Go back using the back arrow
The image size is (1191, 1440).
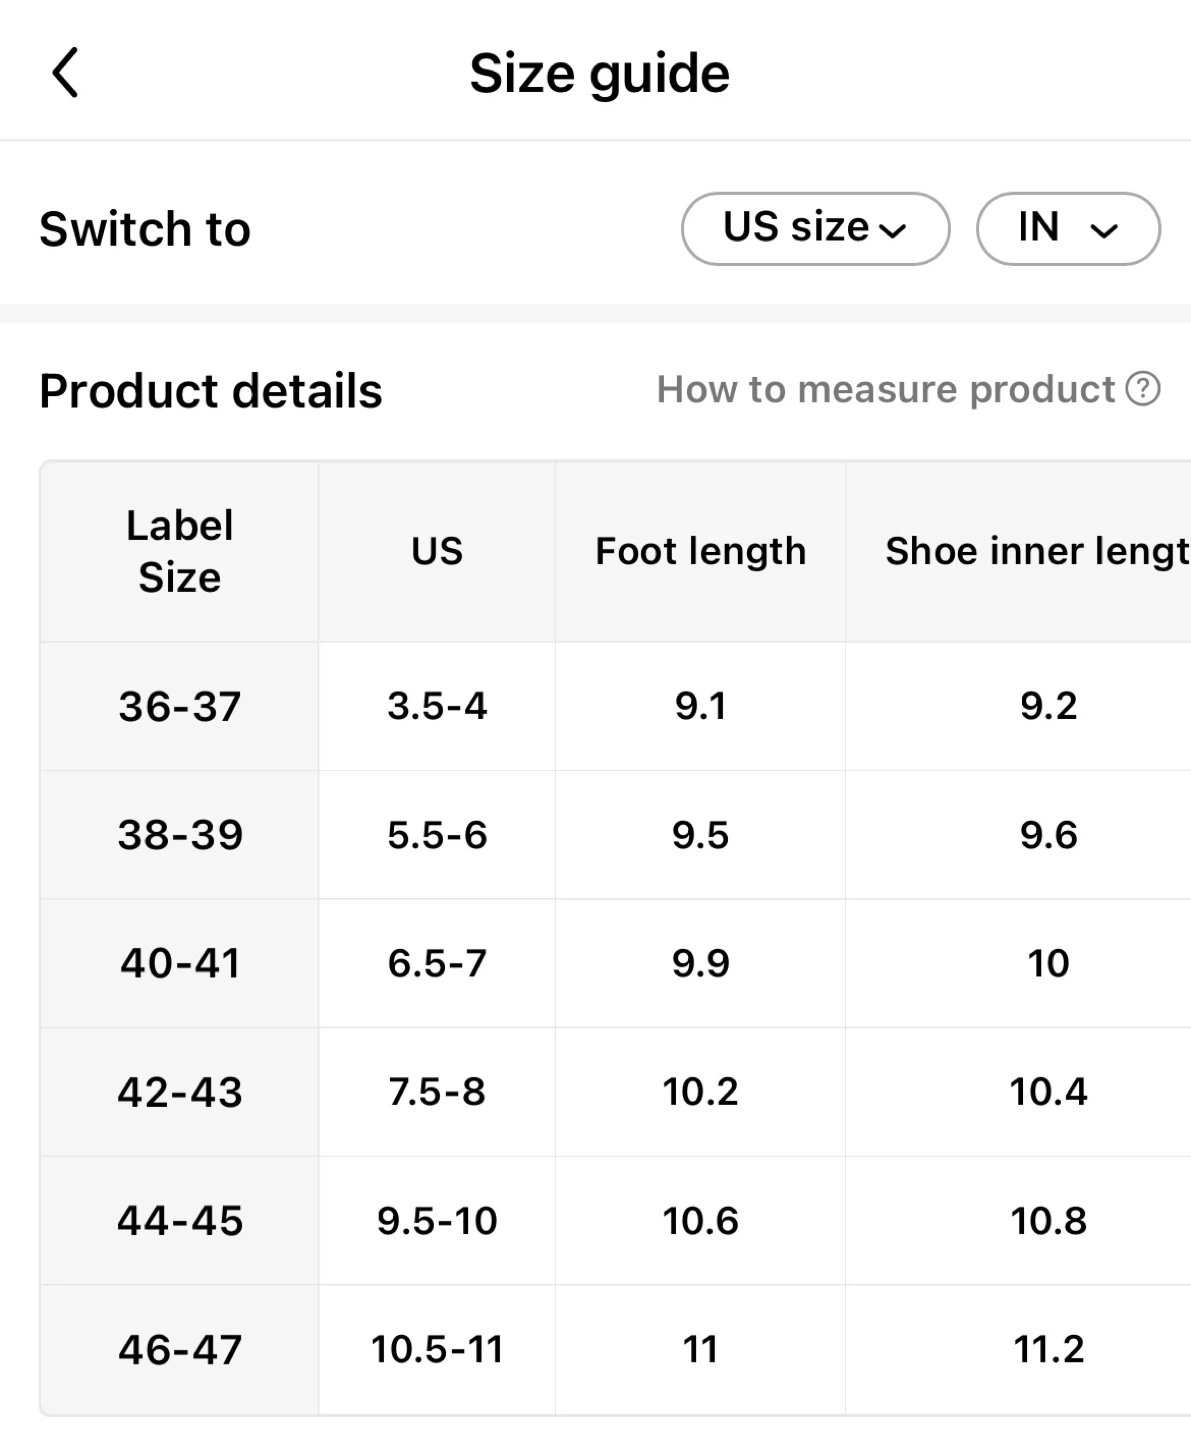66,73
